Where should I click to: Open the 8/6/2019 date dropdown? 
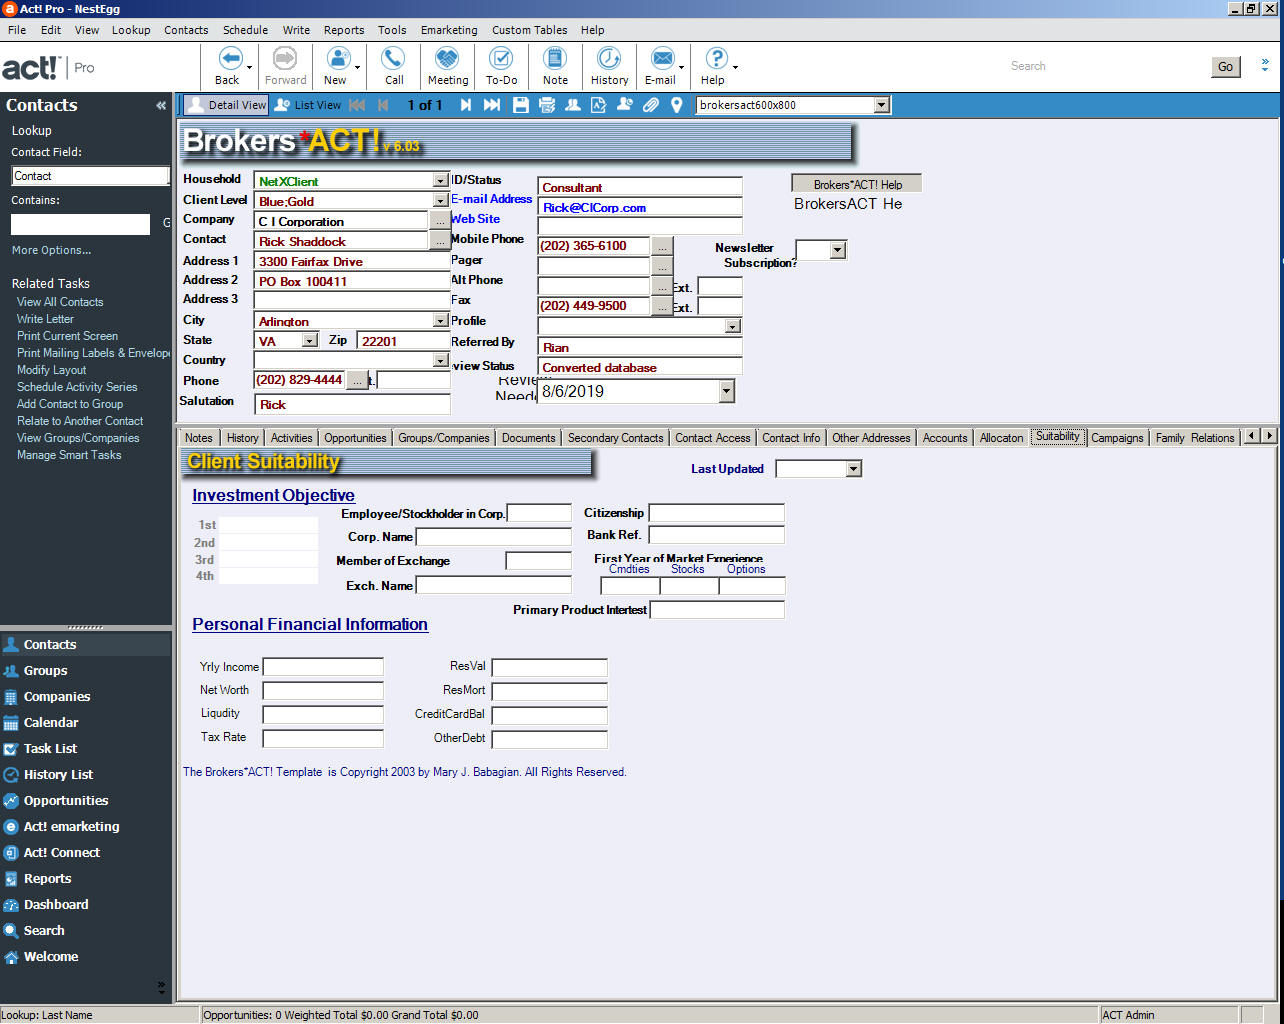point(727,392)
